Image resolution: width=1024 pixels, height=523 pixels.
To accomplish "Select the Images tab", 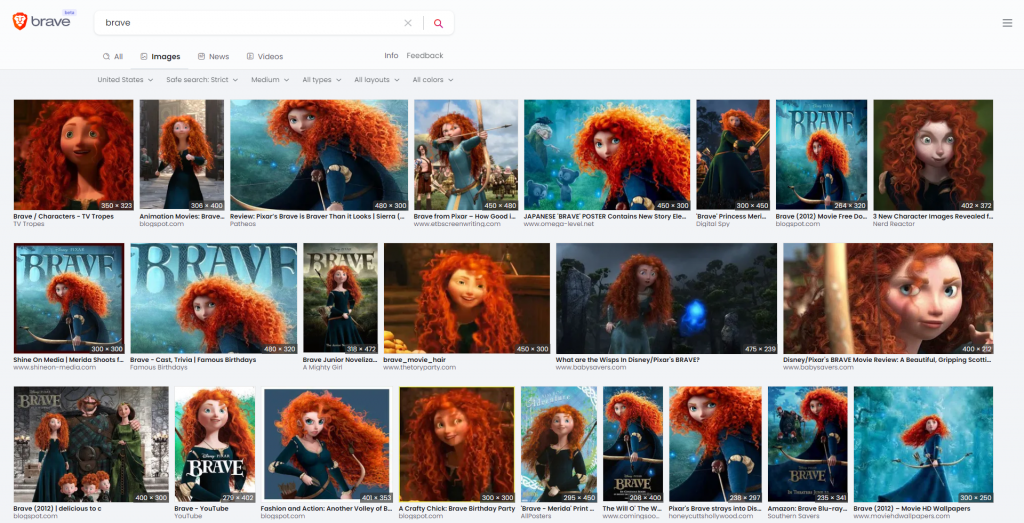I will point(160,57).
